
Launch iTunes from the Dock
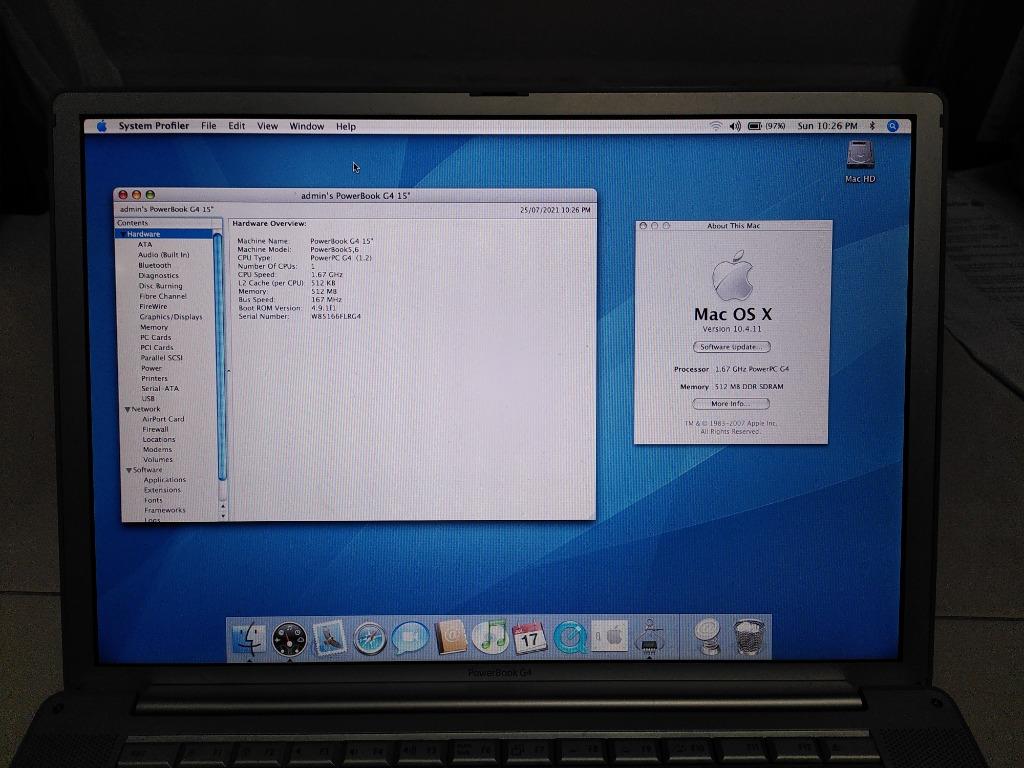490,637
